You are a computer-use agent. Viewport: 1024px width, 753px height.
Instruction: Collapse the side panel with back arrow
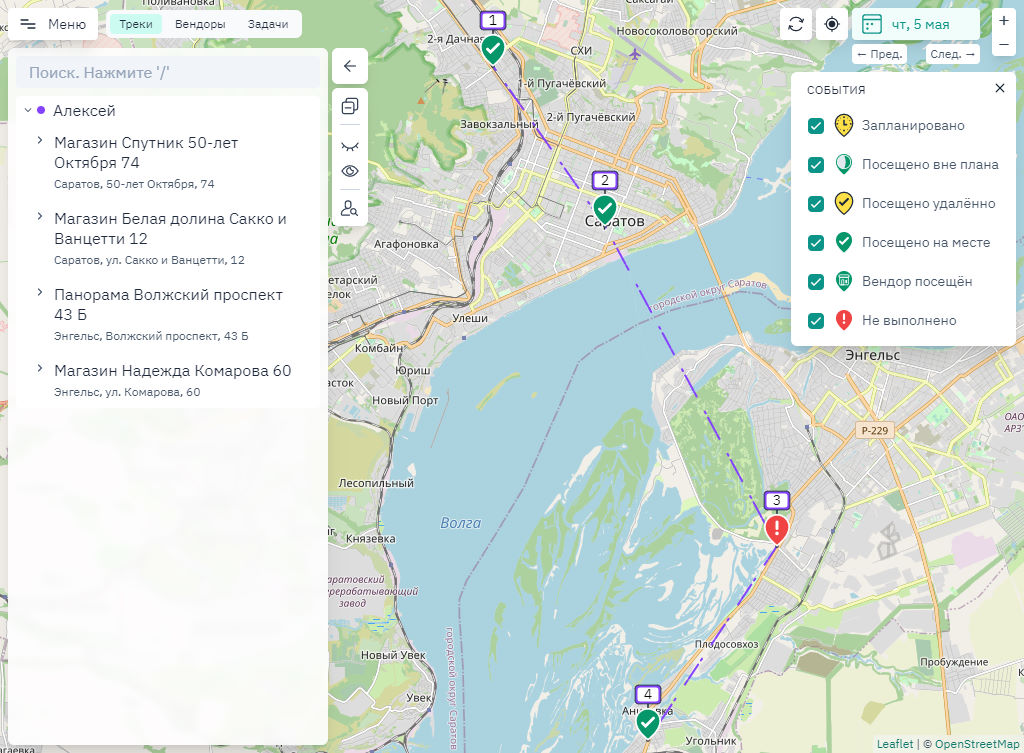click(x=350, y=67)
